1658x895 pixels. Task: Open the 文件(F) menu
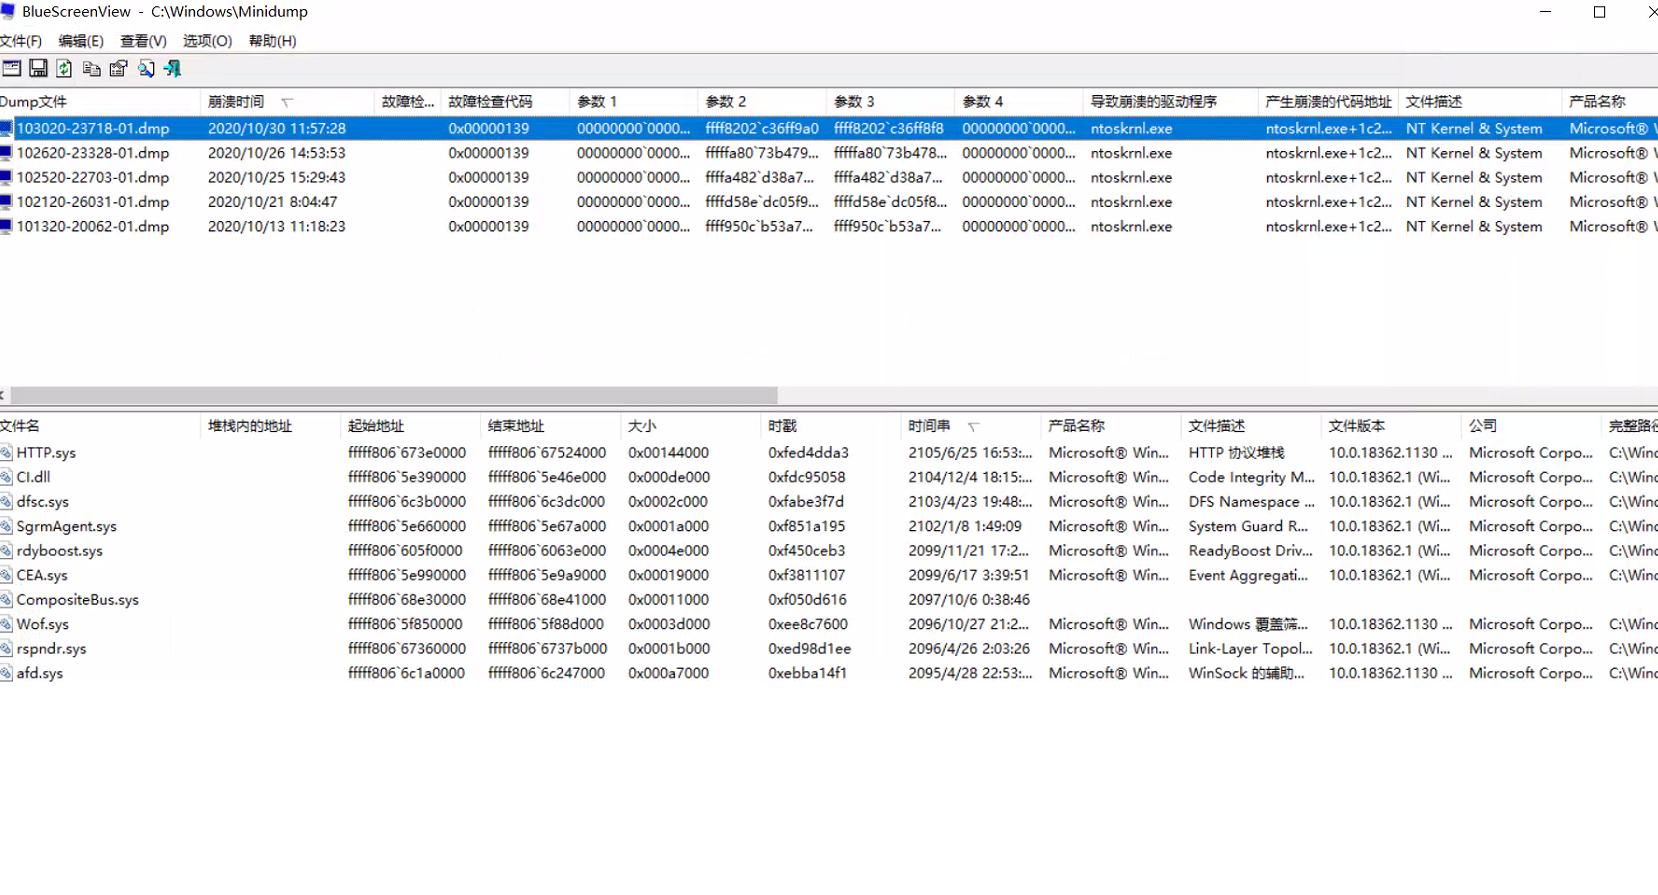coord(21,41)
